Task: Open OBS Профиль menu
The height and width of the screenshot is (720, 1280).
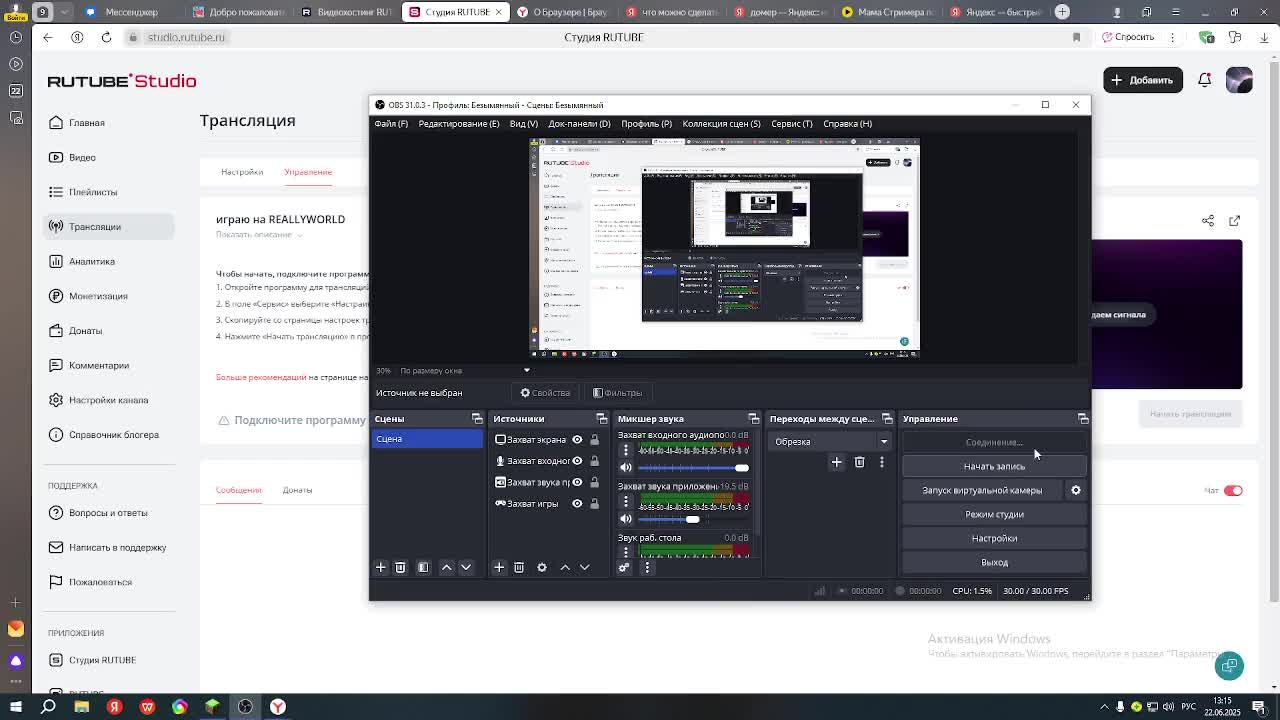Action: click(646, 124)
